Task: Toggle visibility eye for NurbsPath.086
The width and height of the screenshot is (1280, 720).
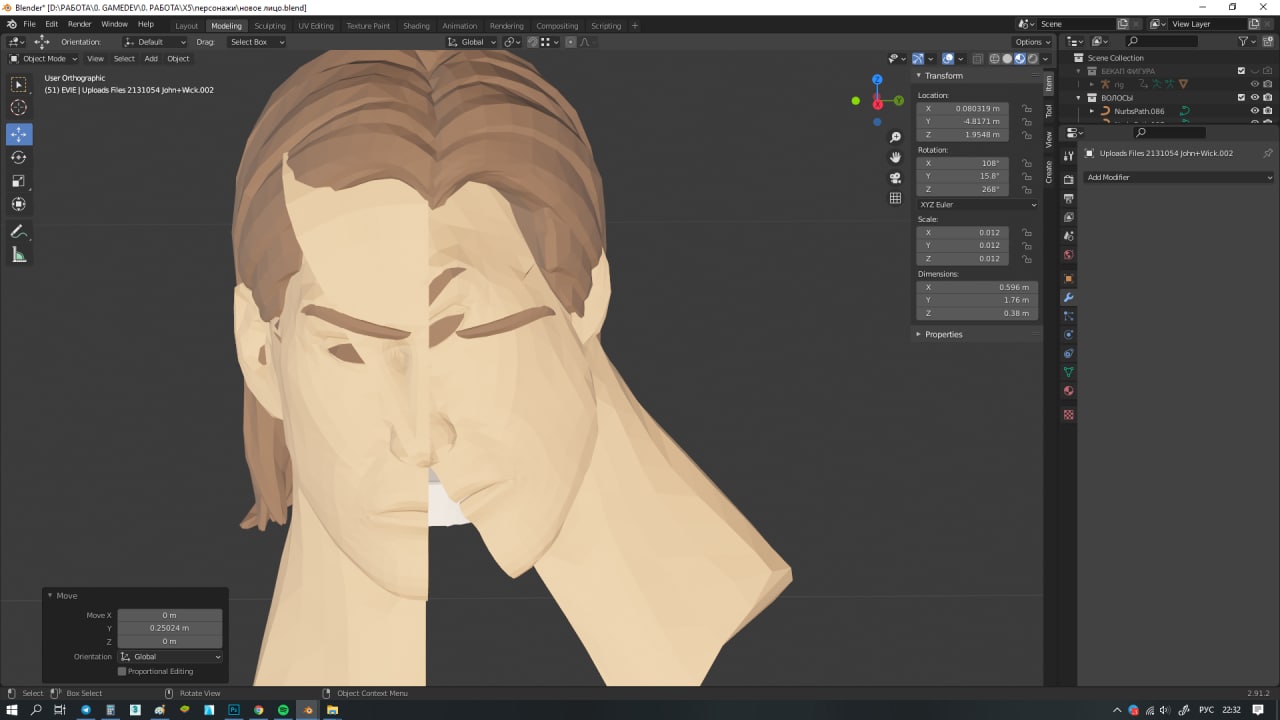Action: pos(1255,111)
